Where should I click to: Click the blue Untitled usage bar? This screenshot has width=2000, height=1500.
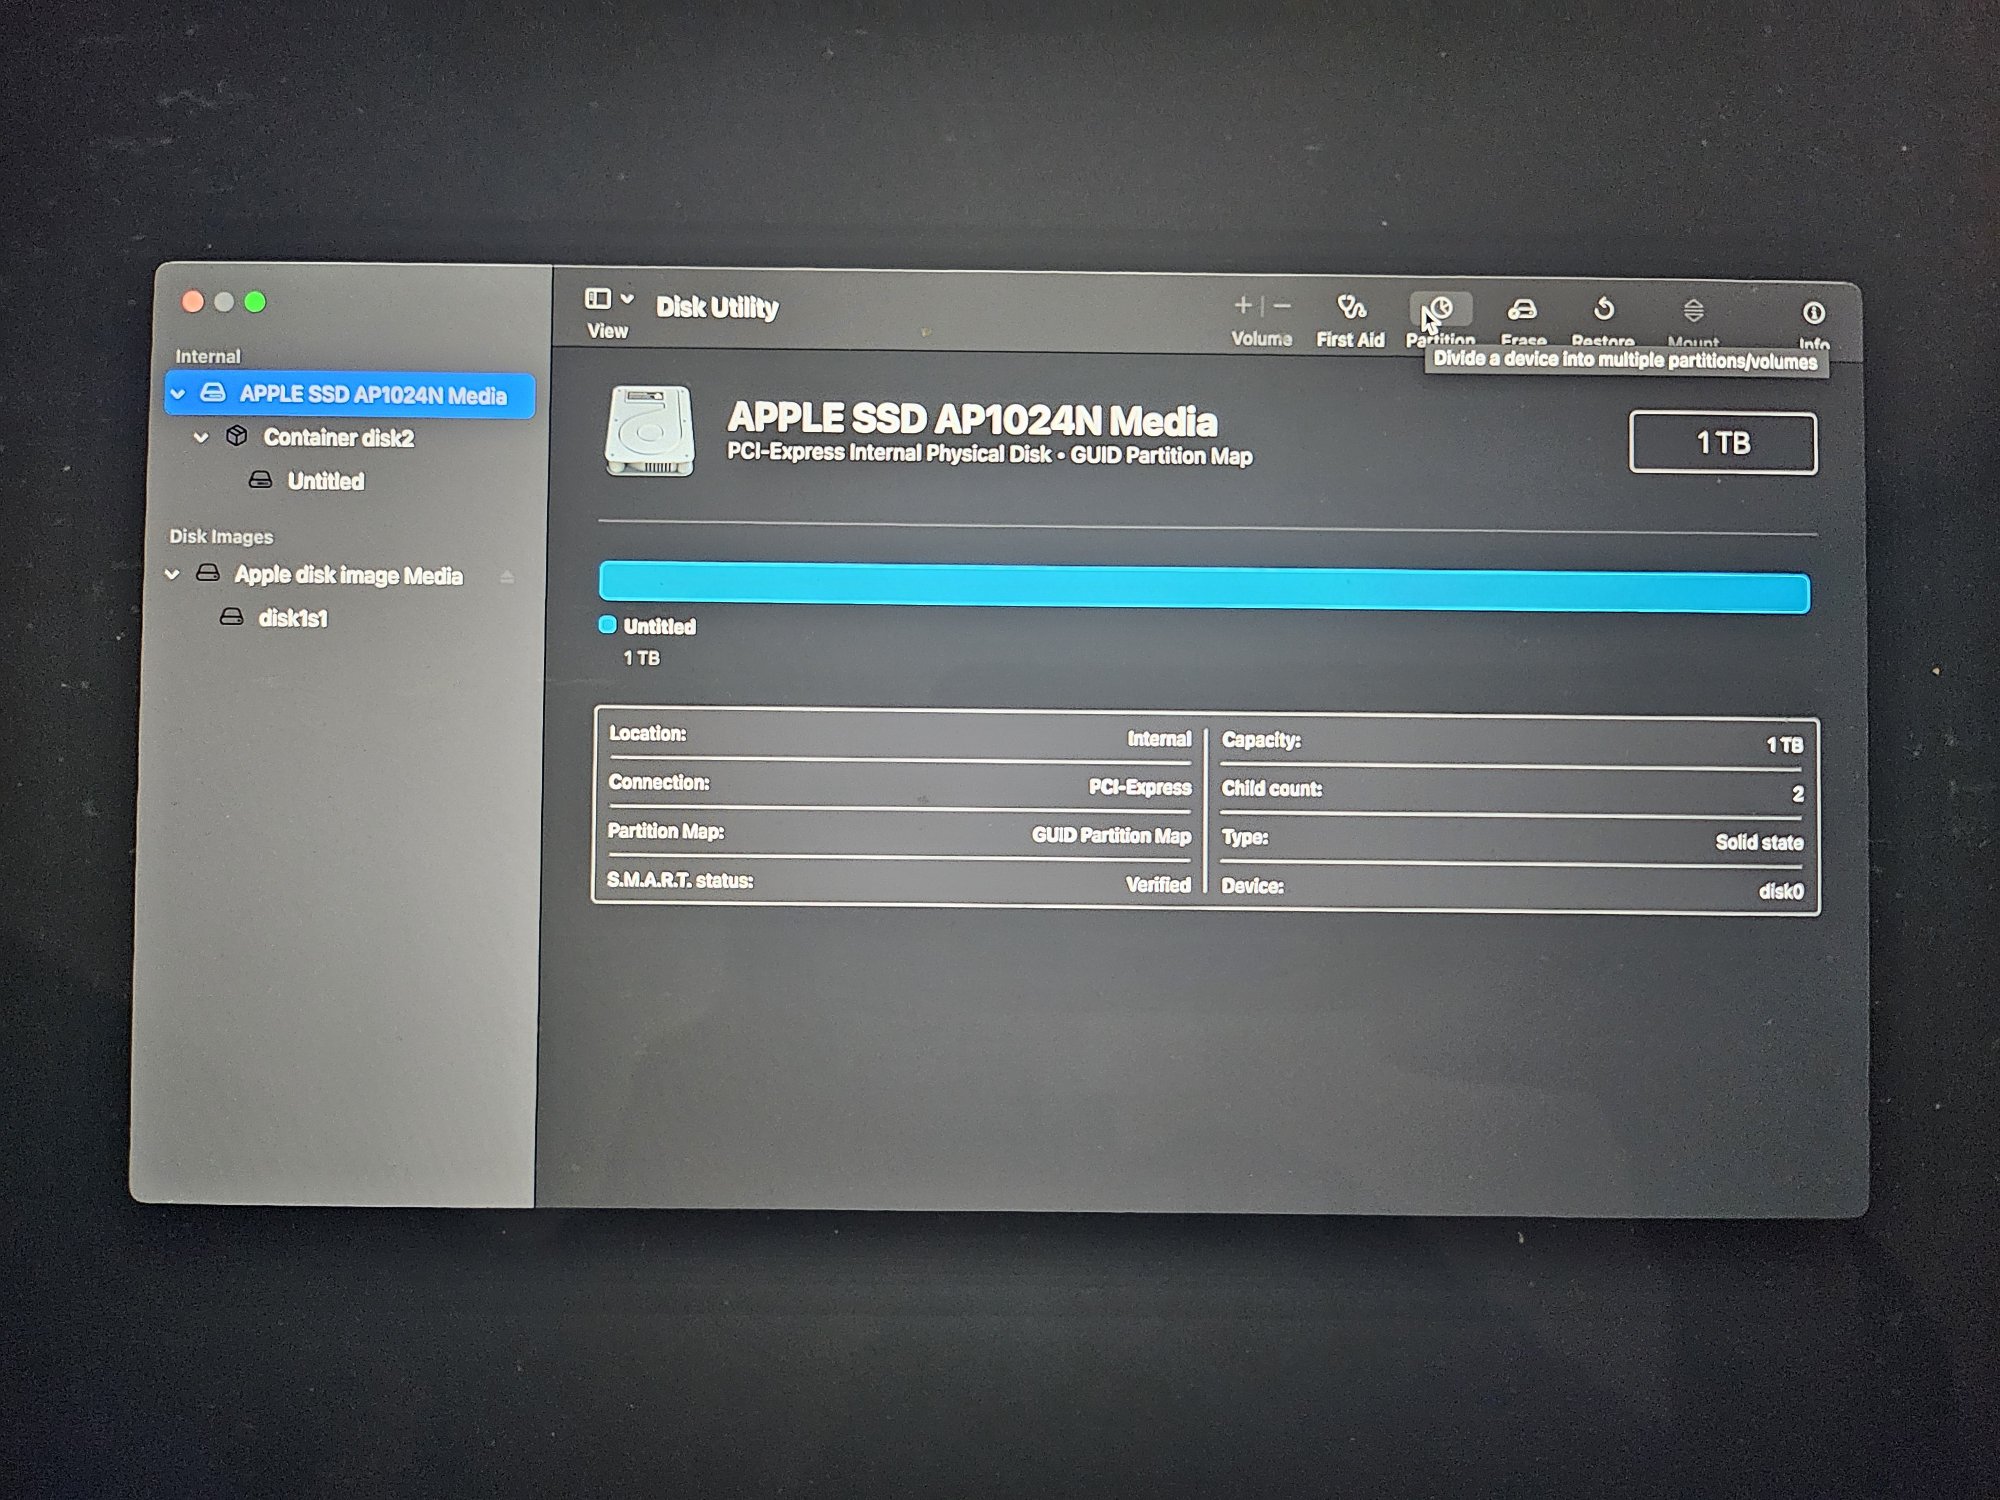pyautogui.click(x=1204, y=589)
